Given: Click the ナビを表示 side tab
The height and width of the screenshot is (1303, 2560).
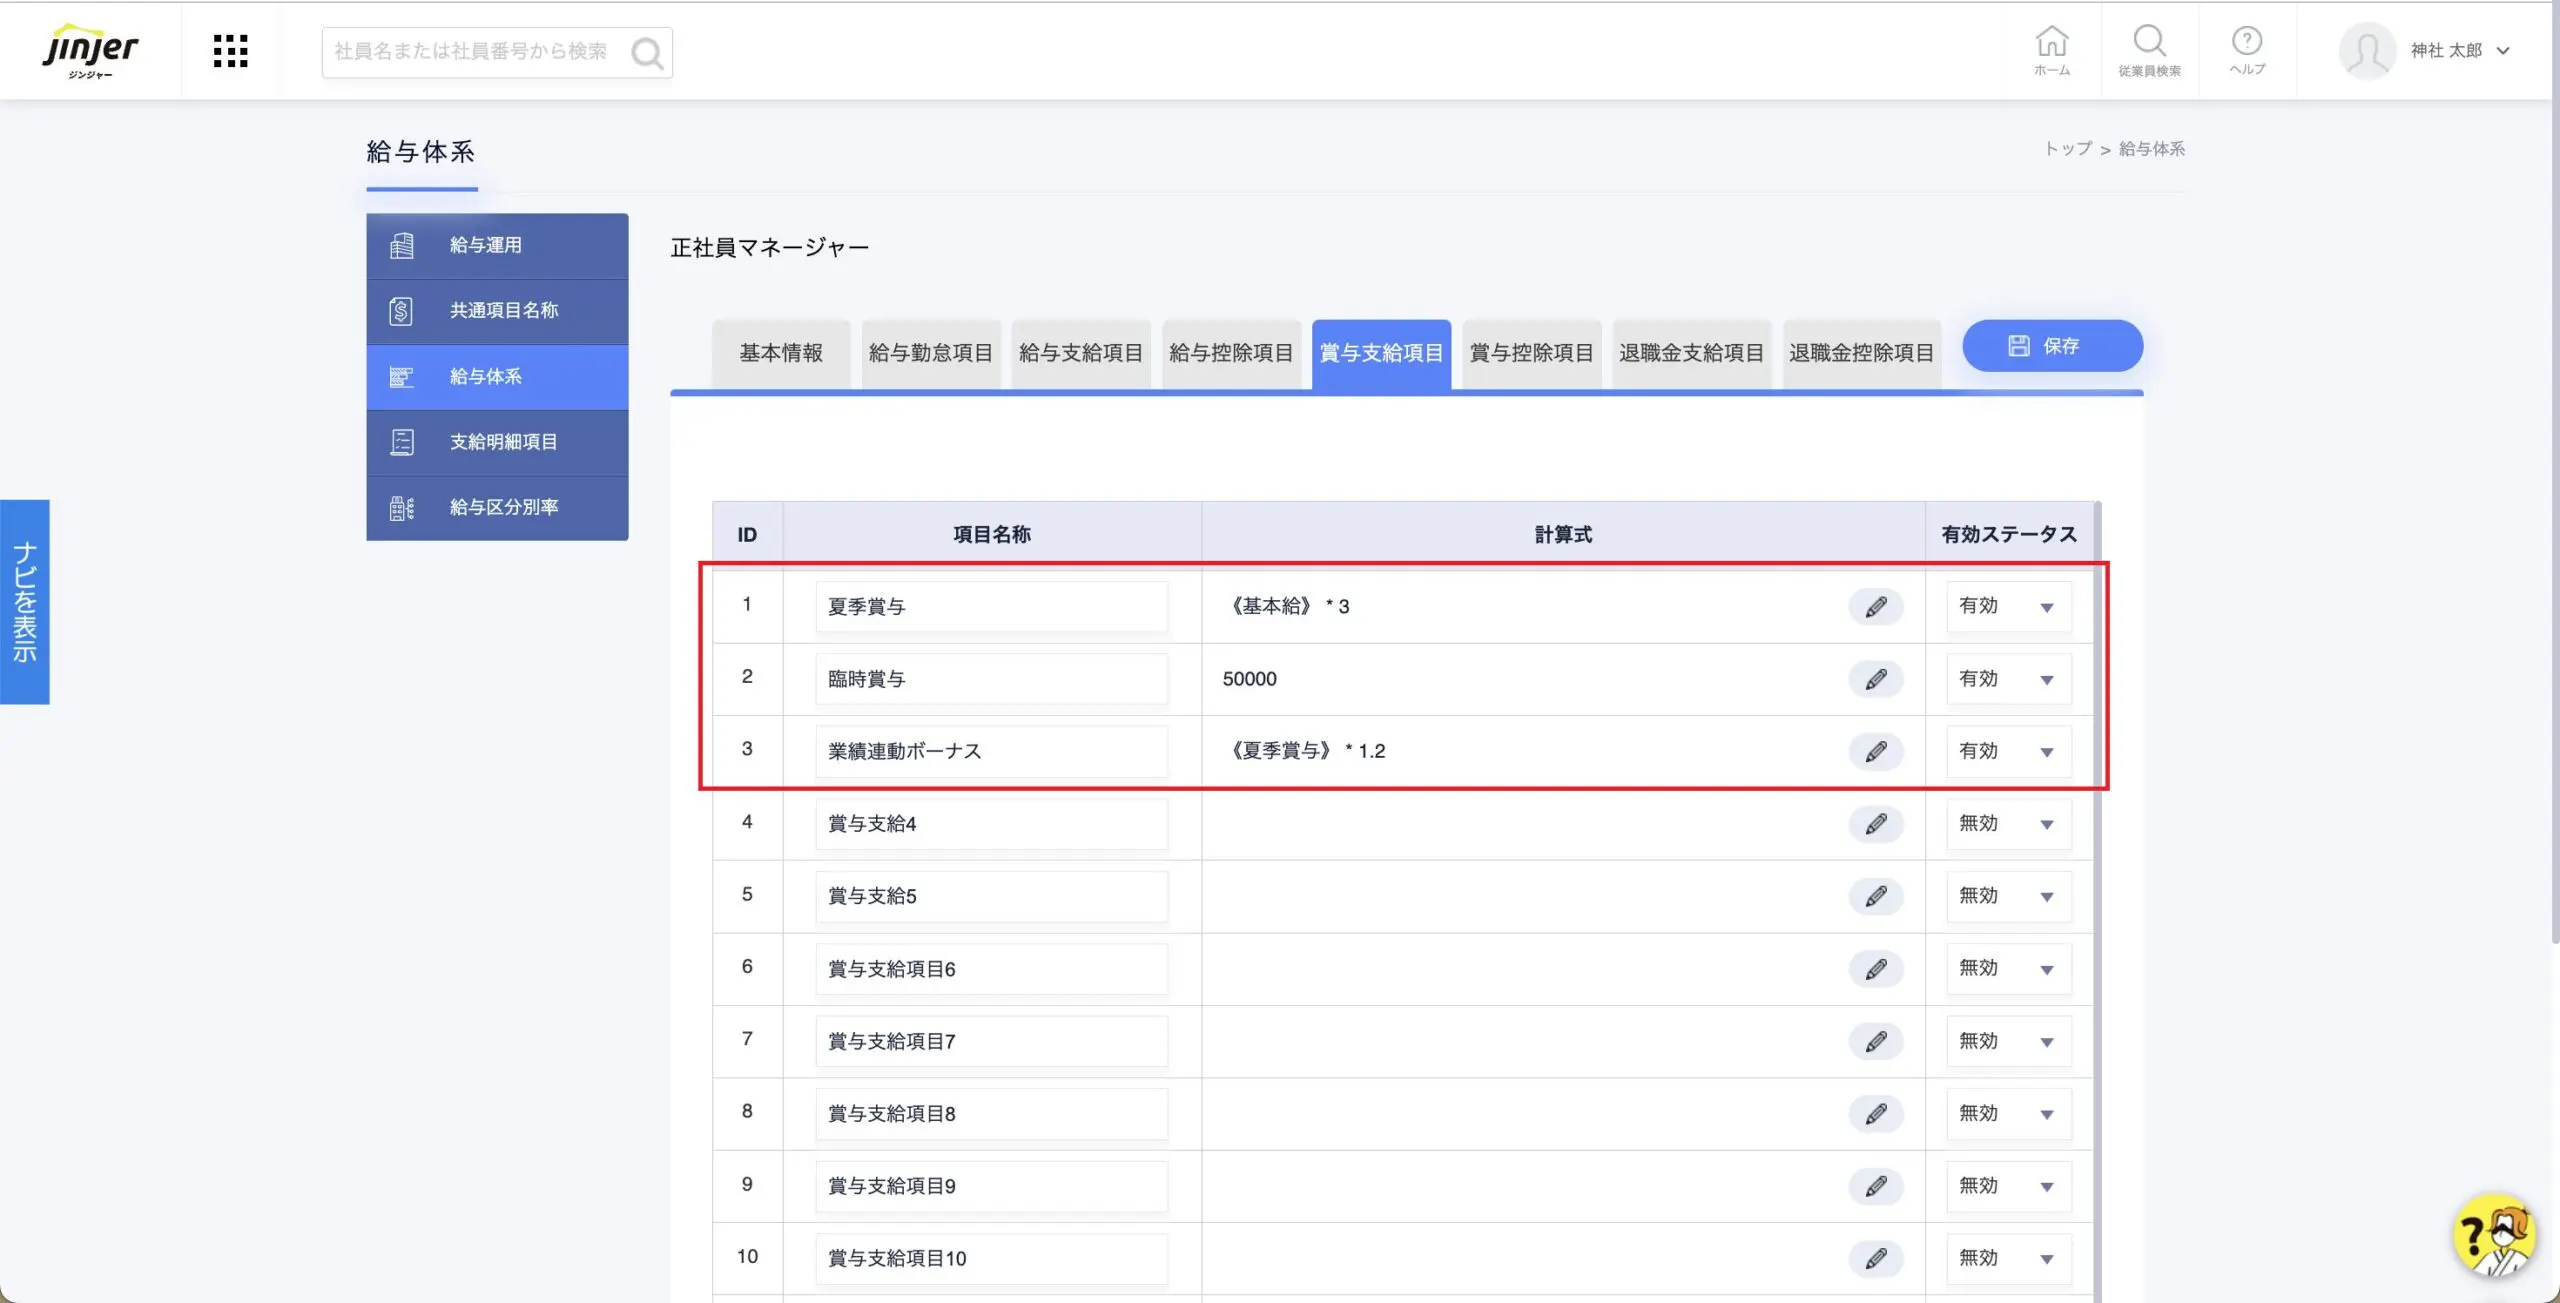Looking at the screenshot, I should click(x=24, y=602).
